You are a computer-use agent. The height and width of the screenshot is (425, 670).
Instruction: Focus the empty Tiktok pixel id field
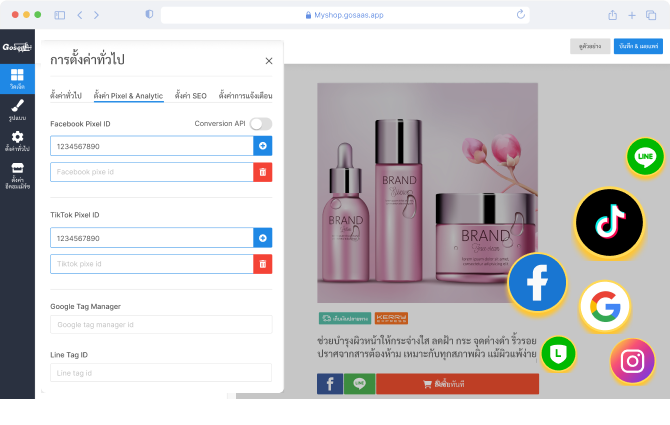pos(152,264)
